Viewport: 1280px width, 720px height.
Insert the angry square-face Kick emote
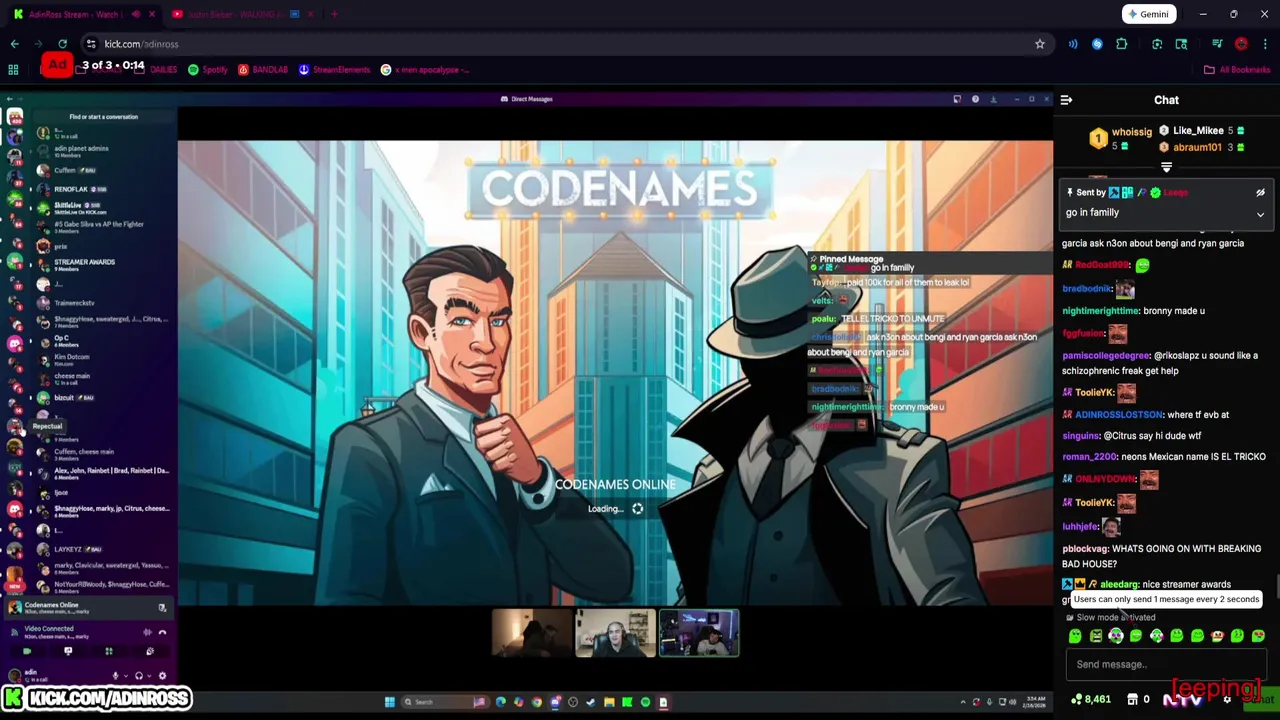(1096, 636)
